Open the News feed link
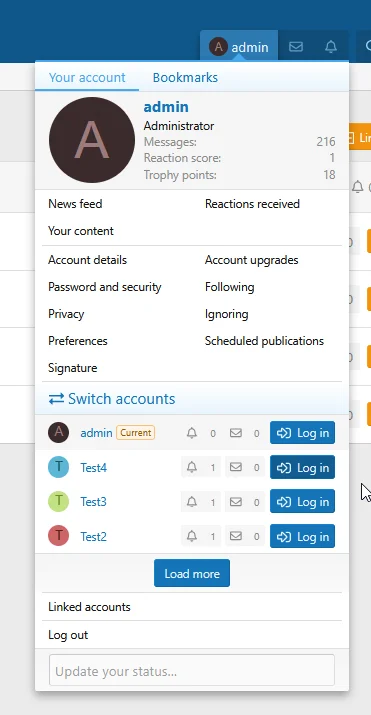The width and height of the screenshot is (371, 715). [x=75, y=204]
